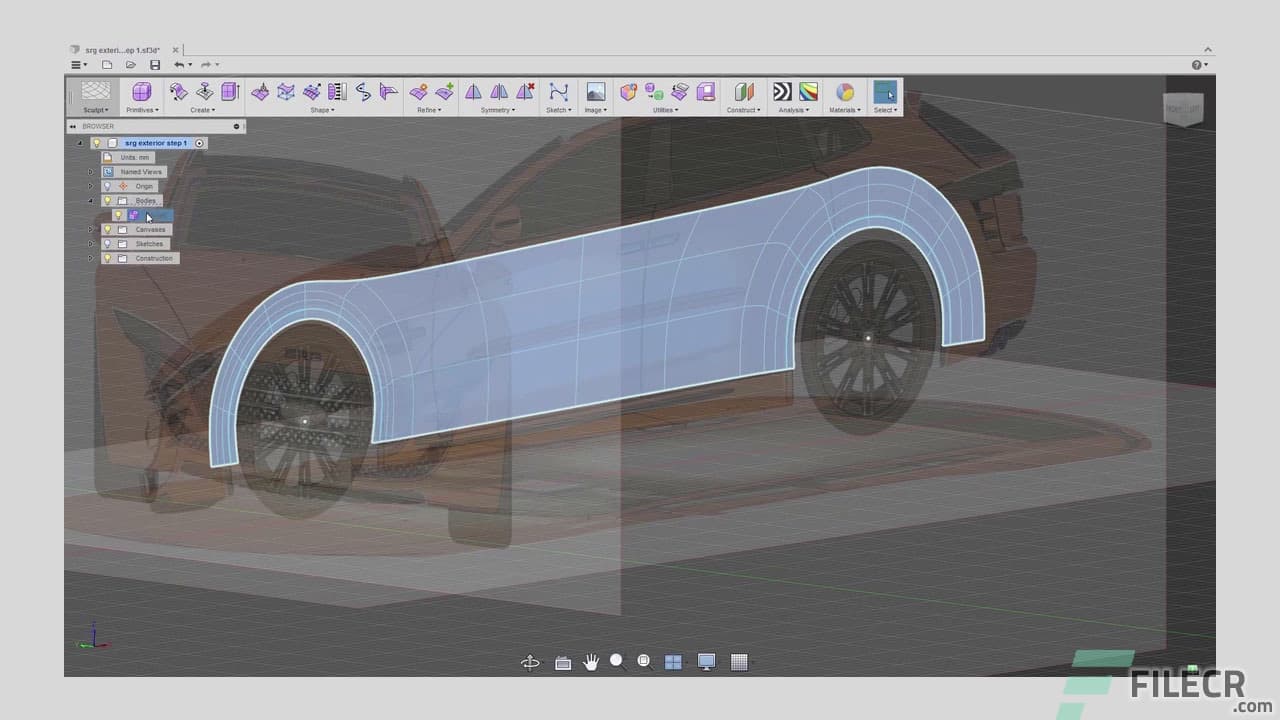Screen dimensions: 1280x720
Task: Click the Undo button
Action: (178, 64)
